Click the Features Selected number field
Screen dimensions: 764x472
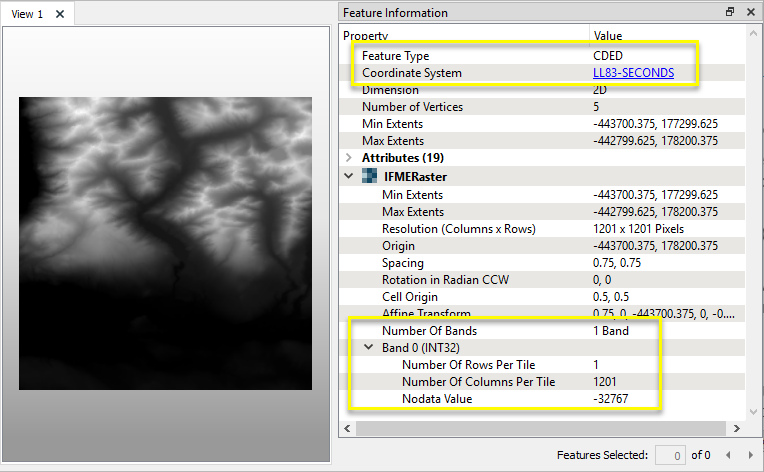point(669,455)
